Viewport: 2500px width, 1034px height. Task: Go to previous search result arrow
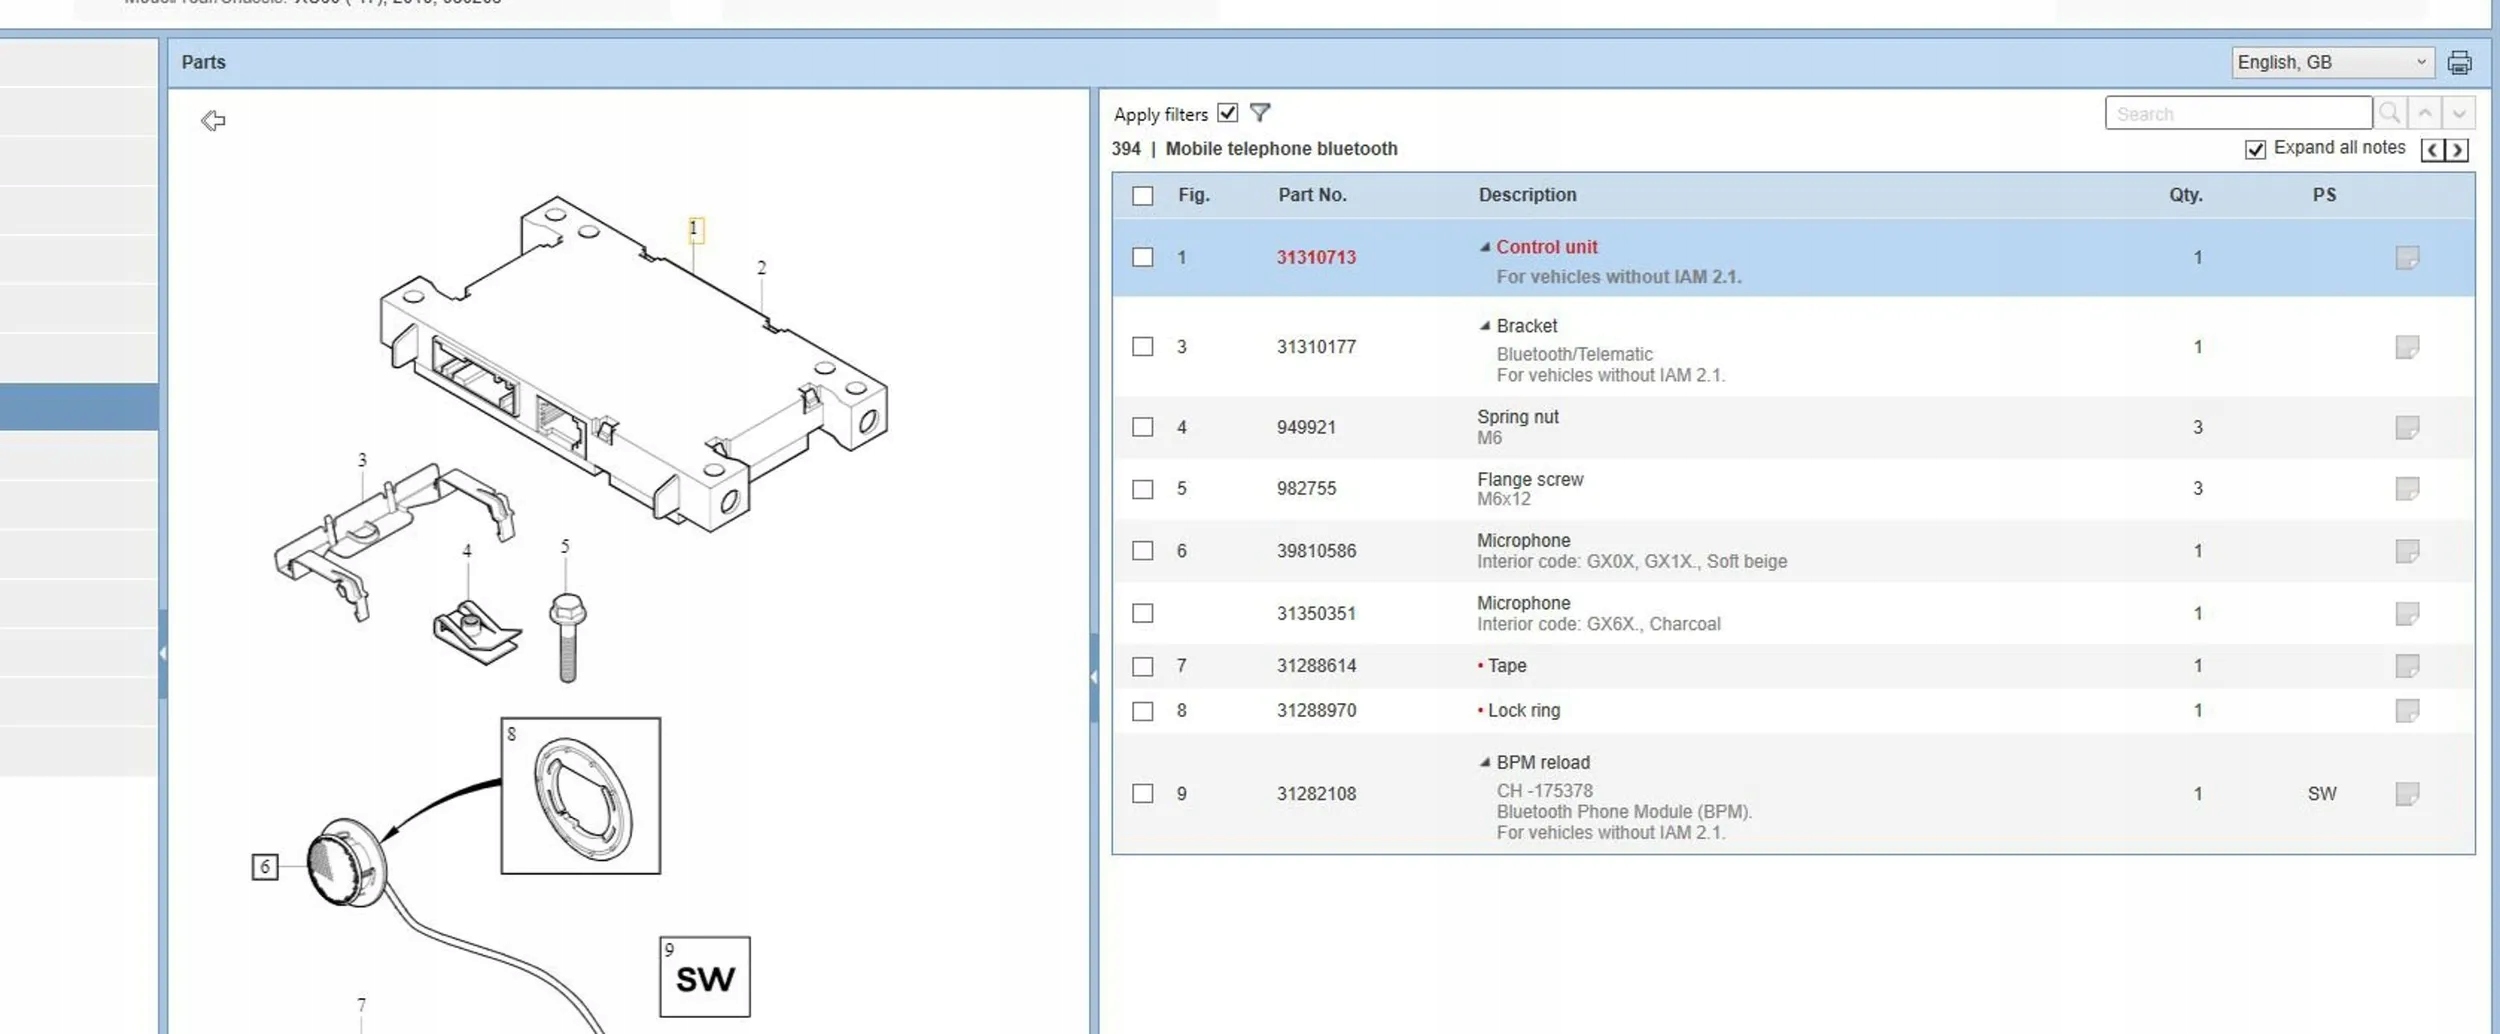2425,113
